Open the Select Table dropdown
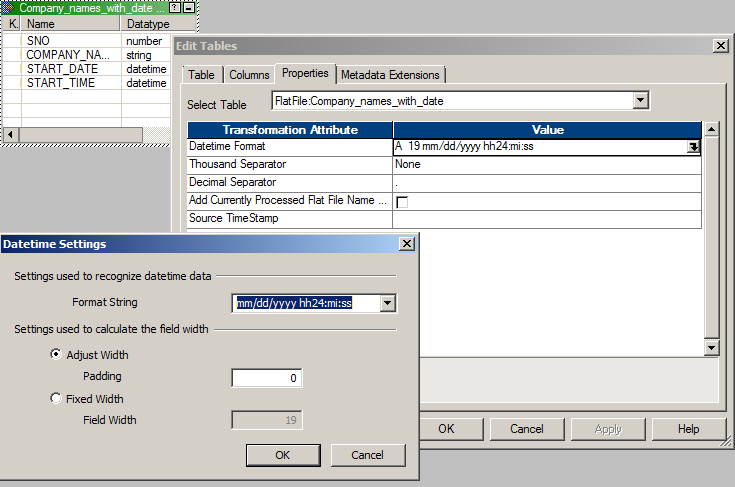The height and width of the screenshot is (487, 735). [640, 101]
